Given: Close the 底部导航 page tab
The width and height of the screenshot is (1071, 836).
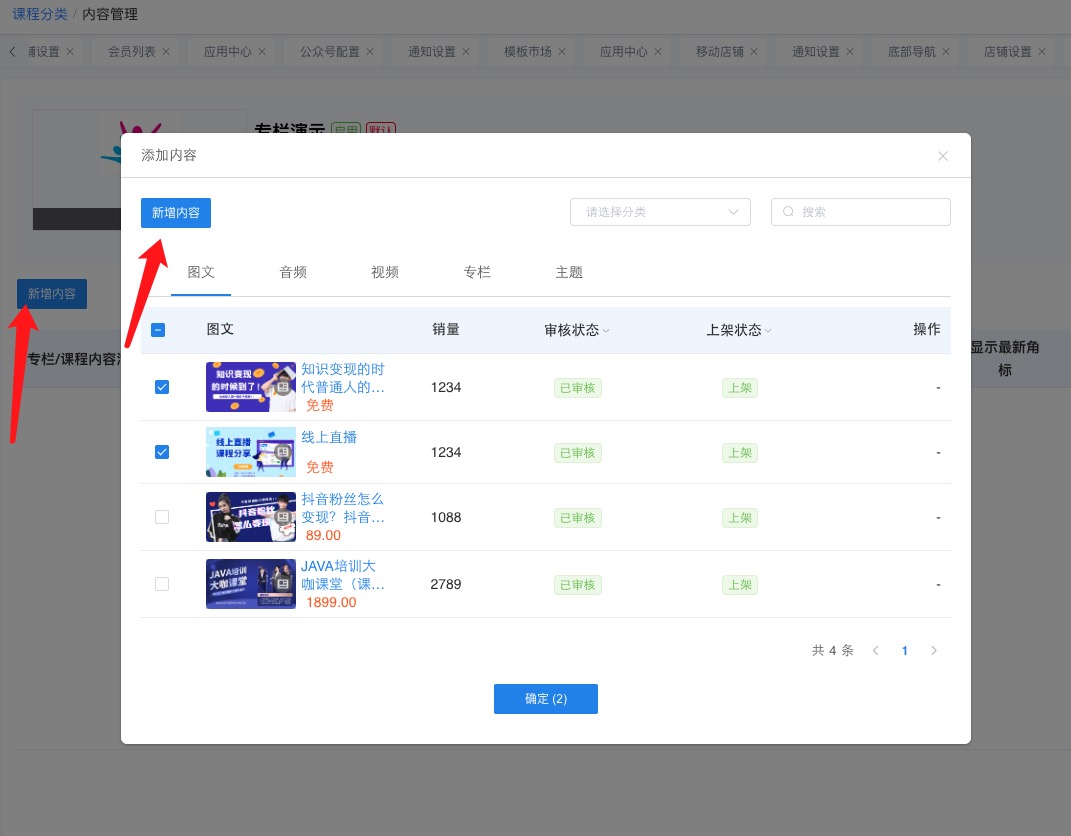Looking at the screenshot, I should (946, 51).
